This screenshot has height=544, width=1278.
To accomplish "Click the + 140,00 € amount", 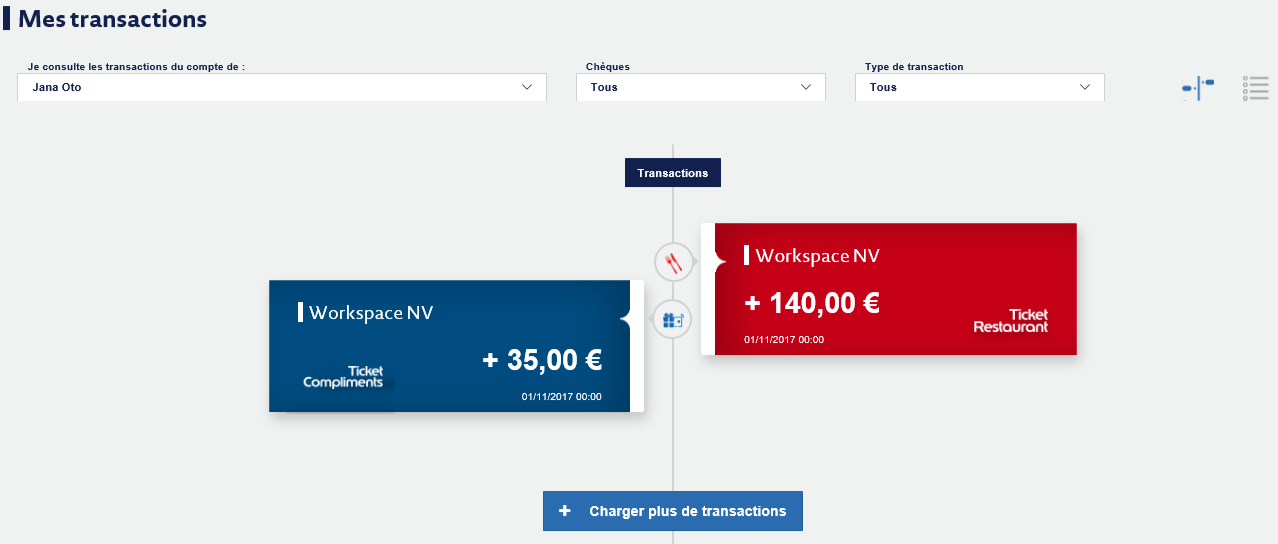I will (812, 303).
